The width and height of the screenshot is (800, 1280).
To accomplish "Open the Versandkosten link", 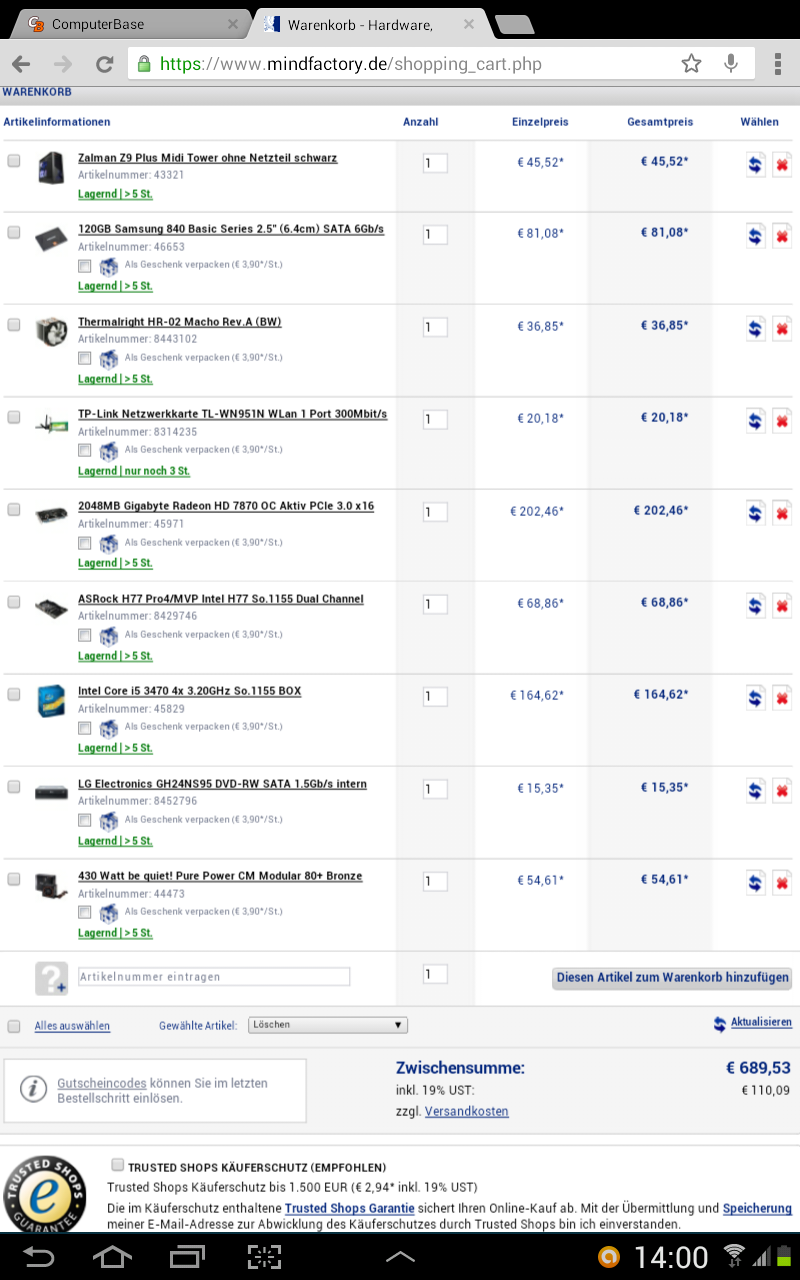I will 467,1111.
